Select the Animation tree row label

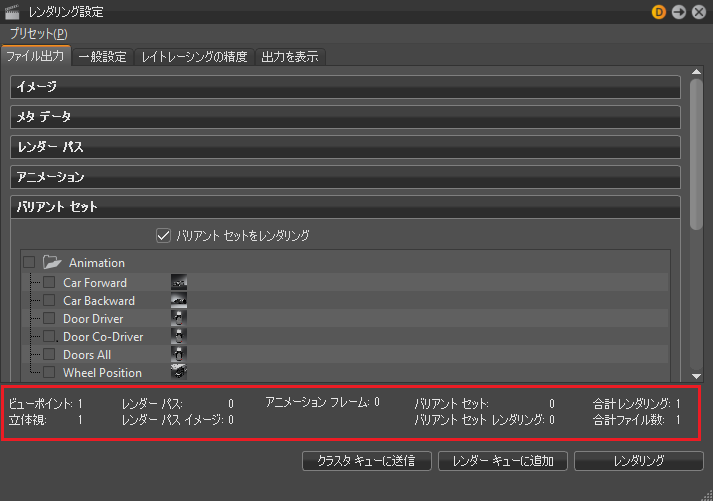pos(97,263)
